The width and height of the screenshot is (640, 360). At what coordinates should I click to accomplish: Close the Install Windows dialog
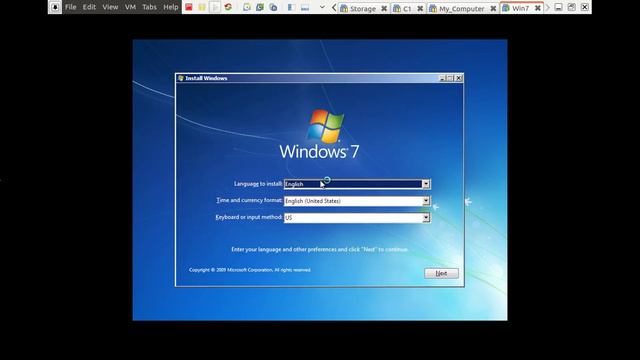coord(459,78)
